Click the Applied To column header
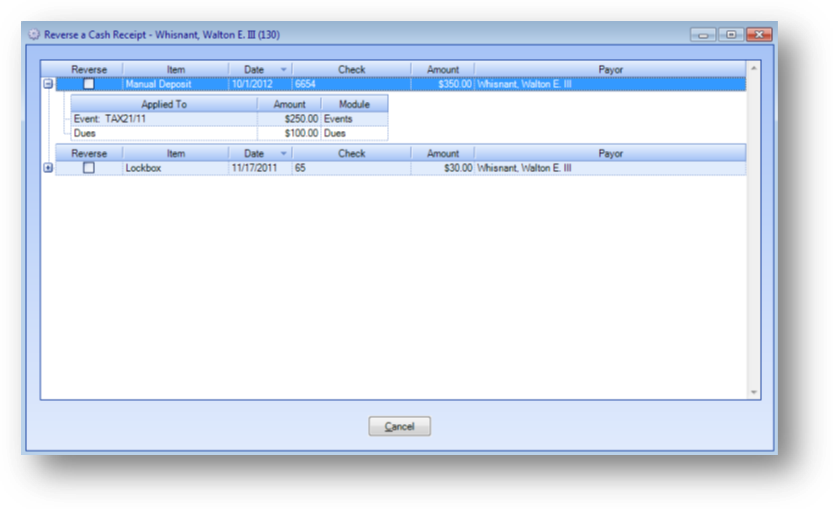Viewport: 833px width, 509px height. coord(164,104)
